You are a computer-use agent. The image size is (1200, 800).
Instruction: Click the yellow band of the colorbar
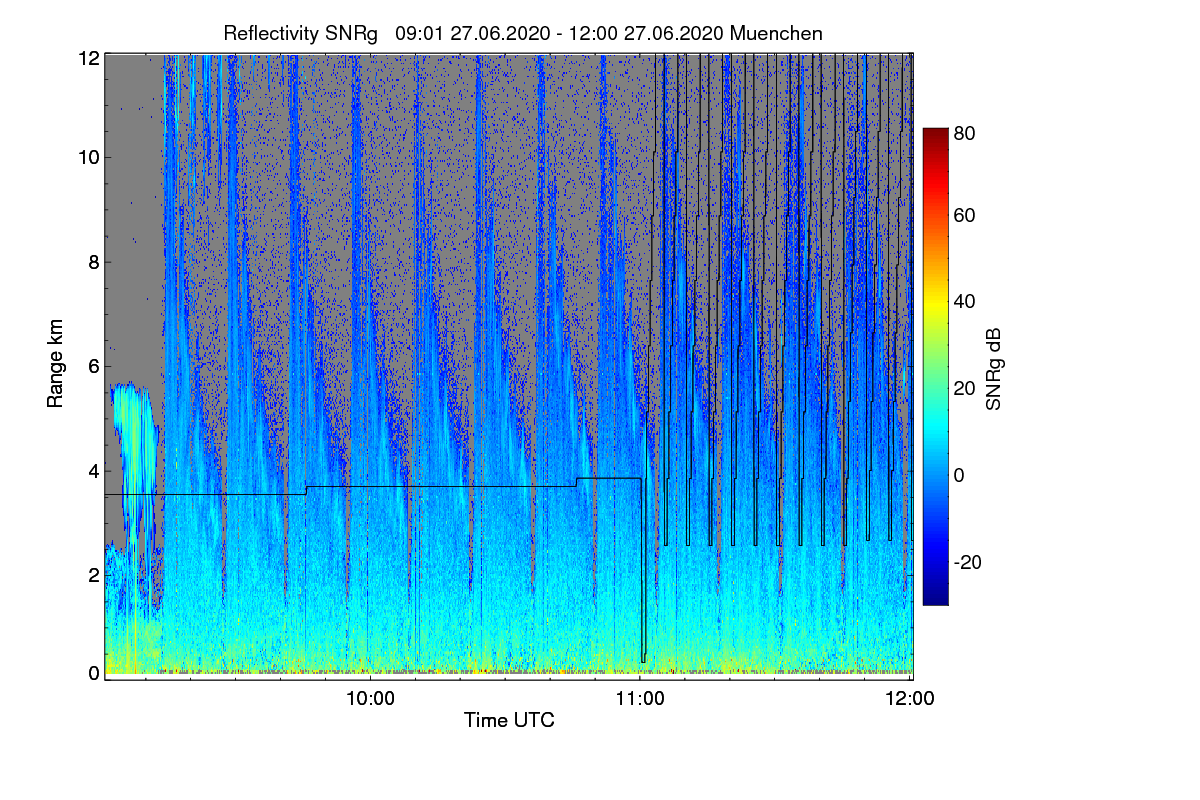coord(935,302)
